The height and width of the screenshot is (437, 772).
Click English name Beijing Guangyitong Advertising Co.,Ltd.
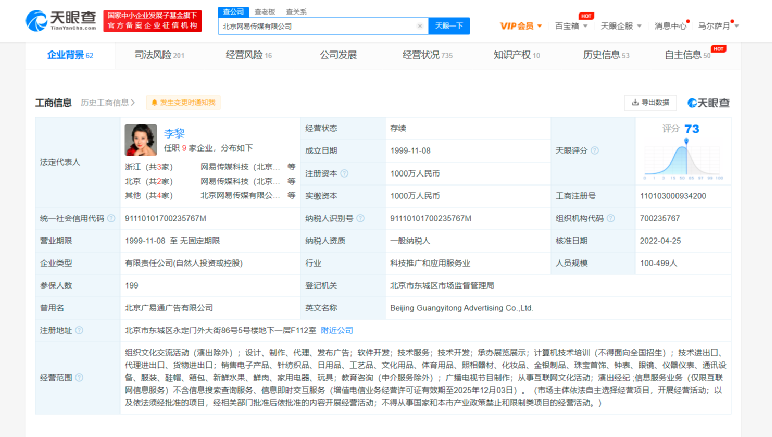pos(462,308)
